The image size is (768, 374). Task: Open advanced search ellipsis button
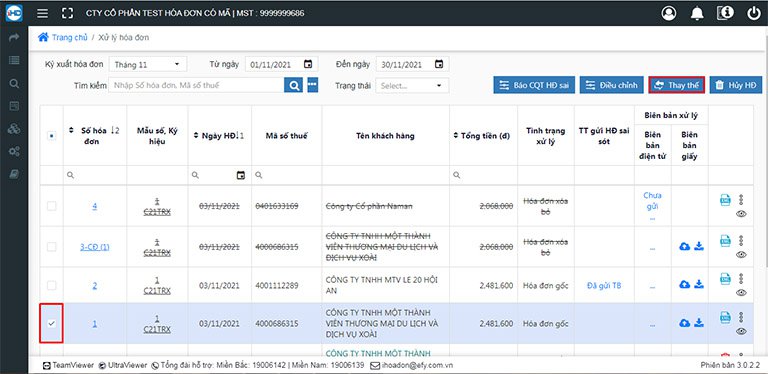[313, 85]
